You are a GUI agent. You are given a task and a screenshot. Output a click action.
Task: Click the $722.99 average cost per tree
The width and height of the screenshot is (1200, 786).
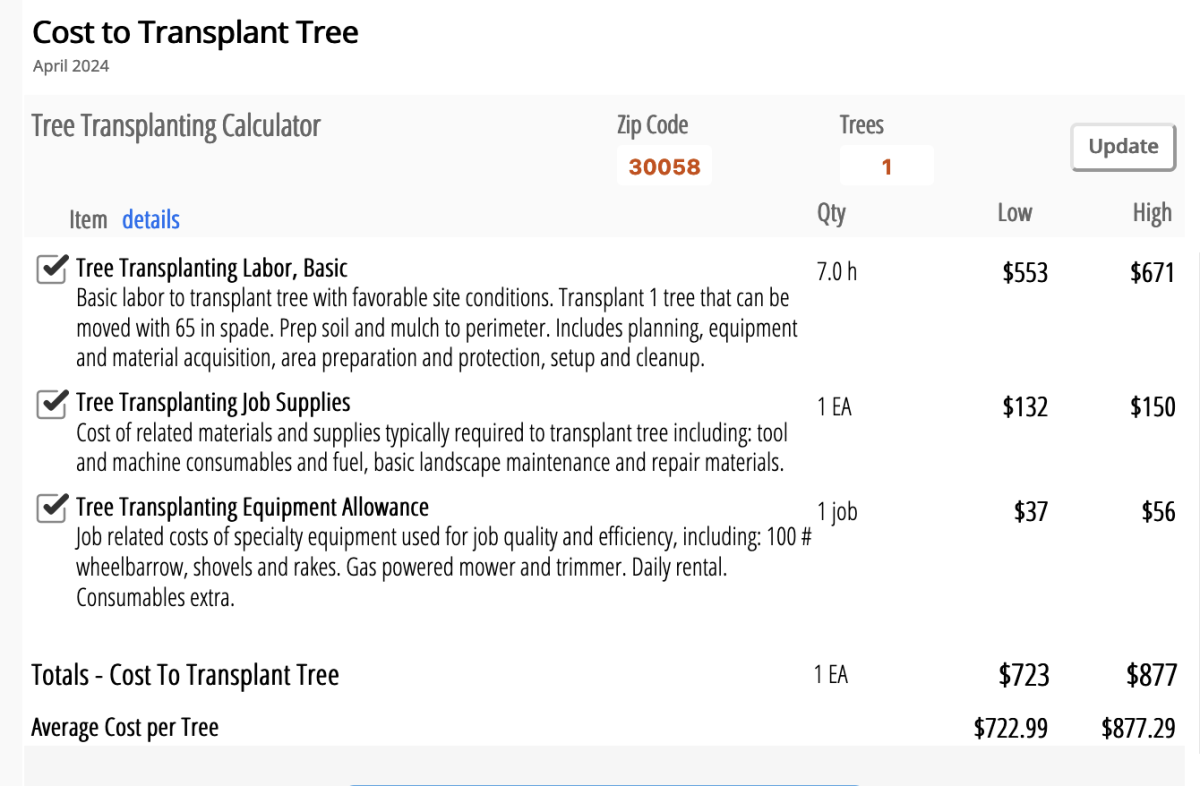[1011, 728]
